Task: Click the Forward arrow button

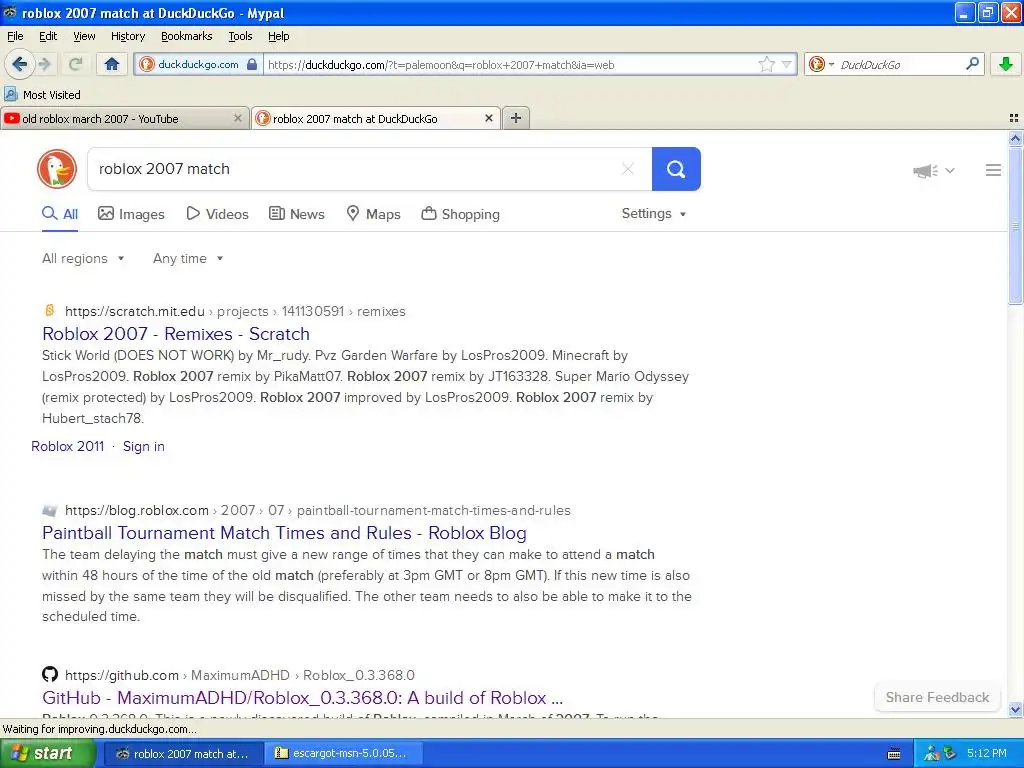Action: click(x=45, y=64)
